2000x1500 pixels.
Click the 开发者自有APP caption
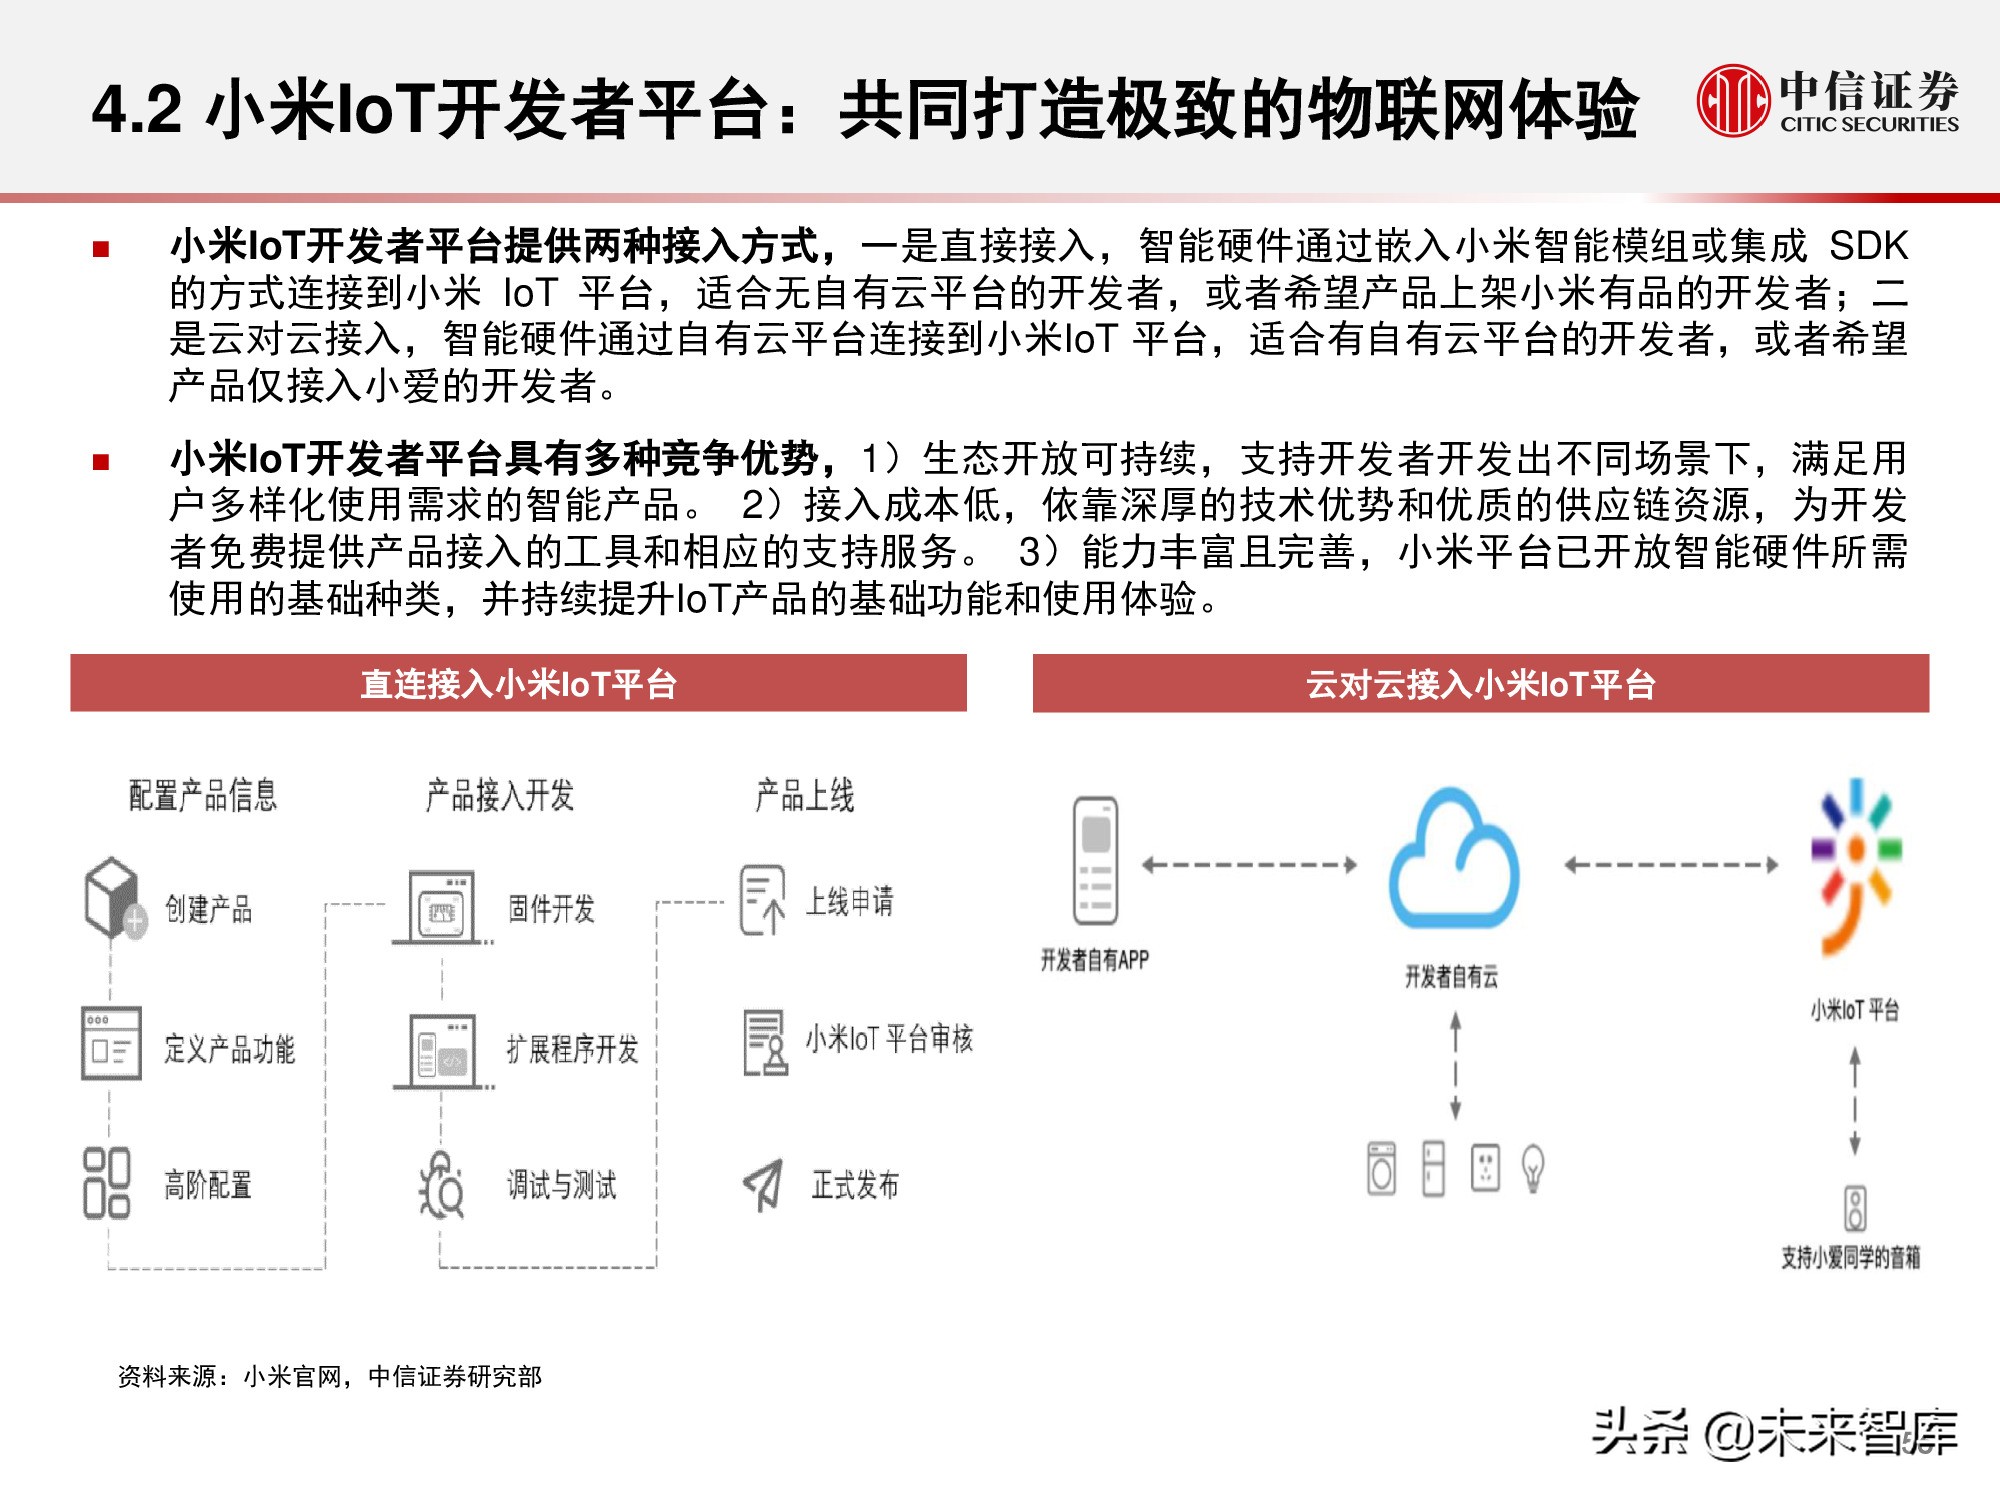[x=1095, y=960]
